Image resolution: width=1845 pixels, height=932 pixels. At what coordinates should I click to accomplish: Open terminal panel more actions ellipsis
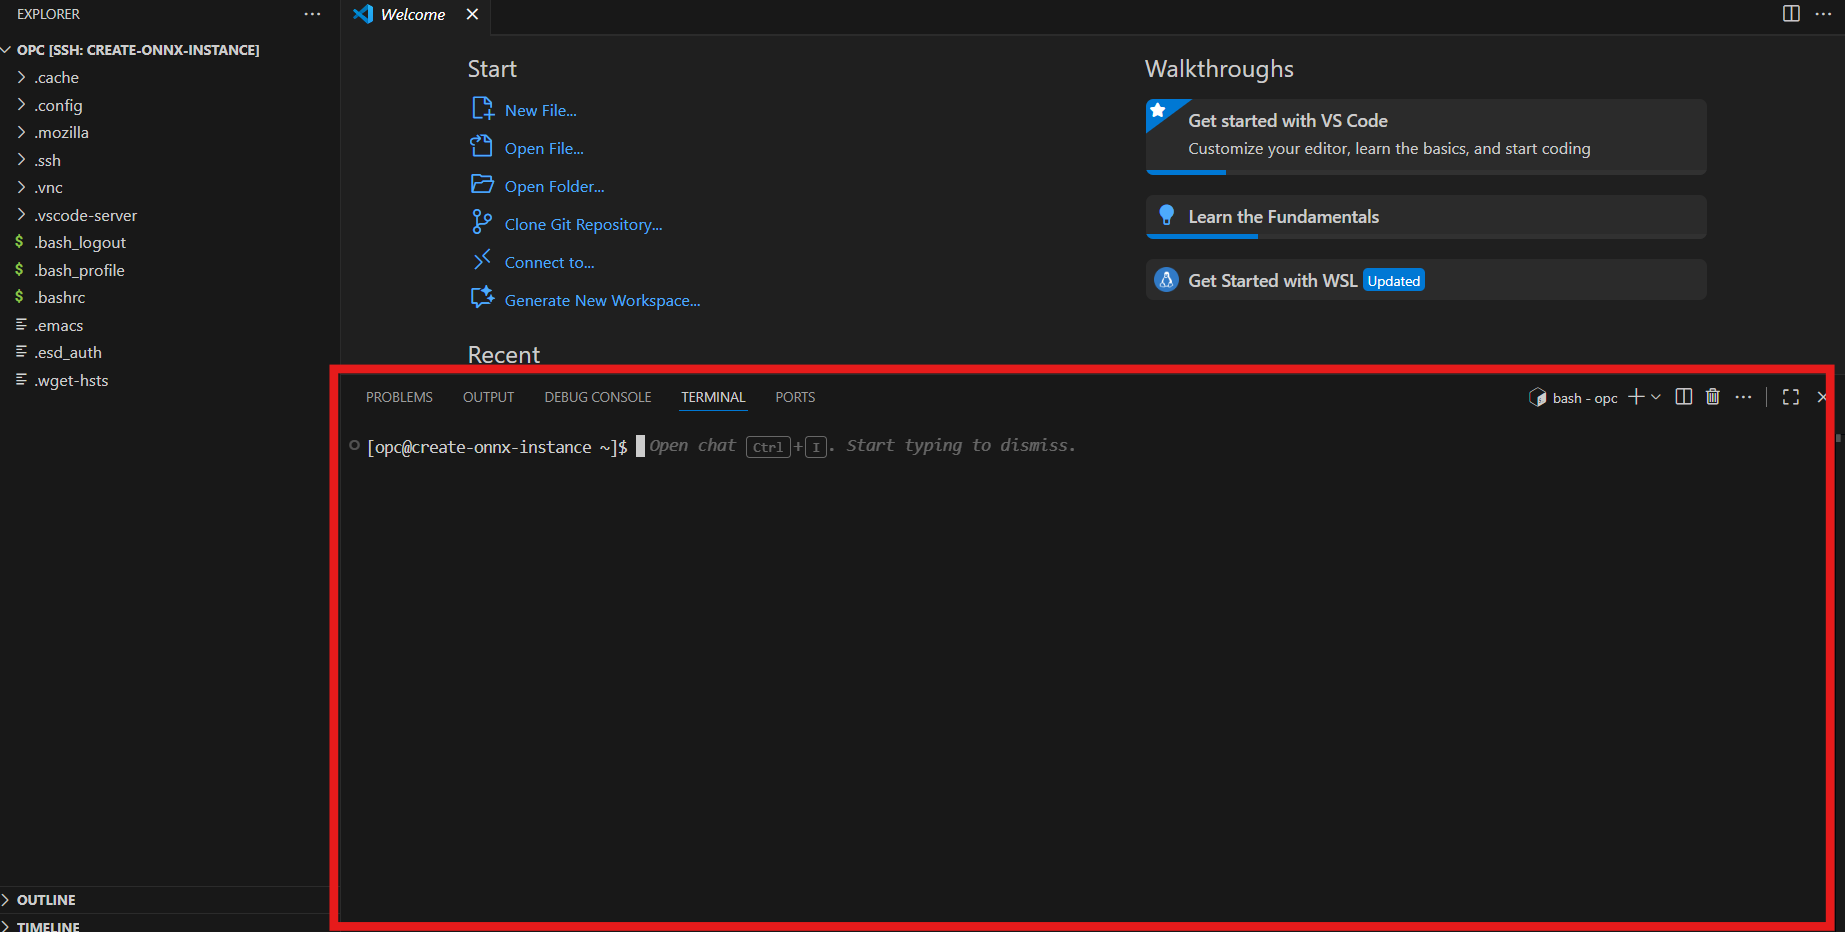click(1743, 397)
